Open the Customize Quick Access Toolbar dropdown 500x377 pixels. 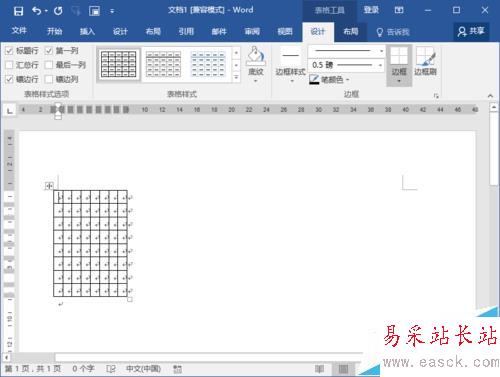112,11
